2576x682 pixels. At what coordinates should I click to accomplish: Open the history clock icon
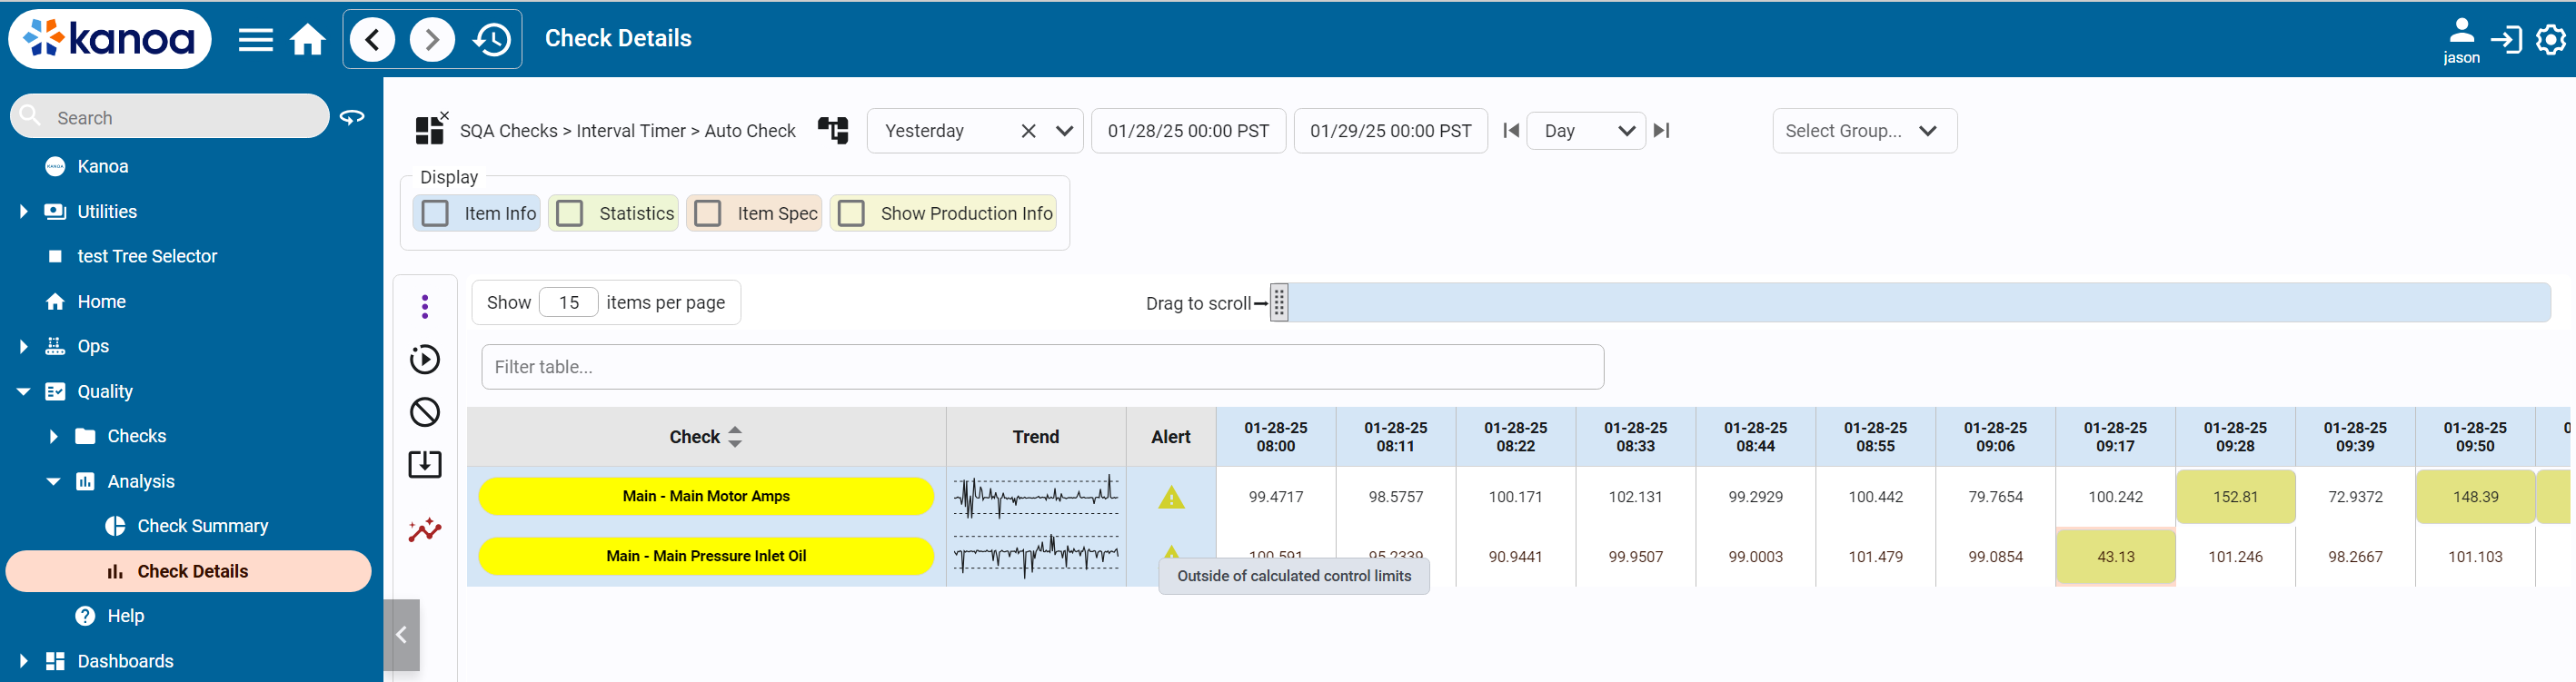pos(492,40)
